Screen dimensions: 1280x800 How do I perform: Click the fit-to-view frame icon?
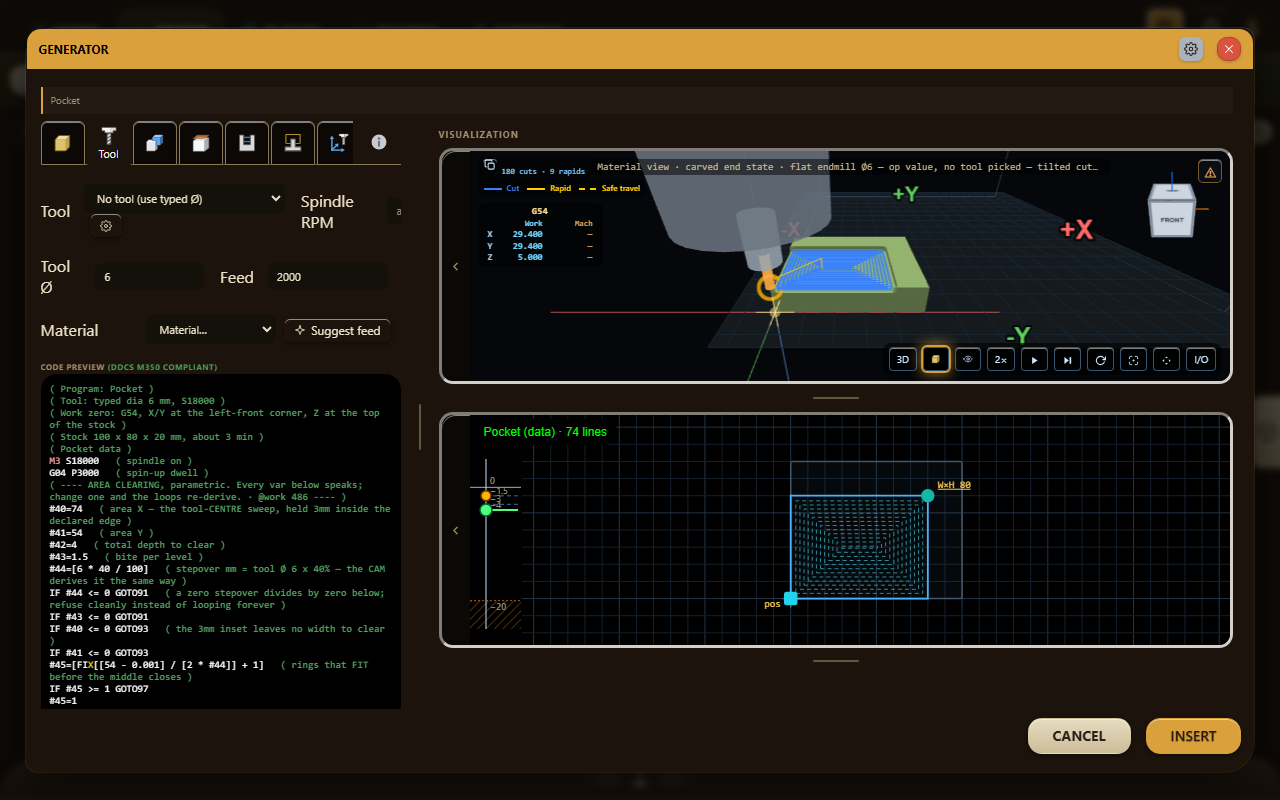coord(1133,359)
